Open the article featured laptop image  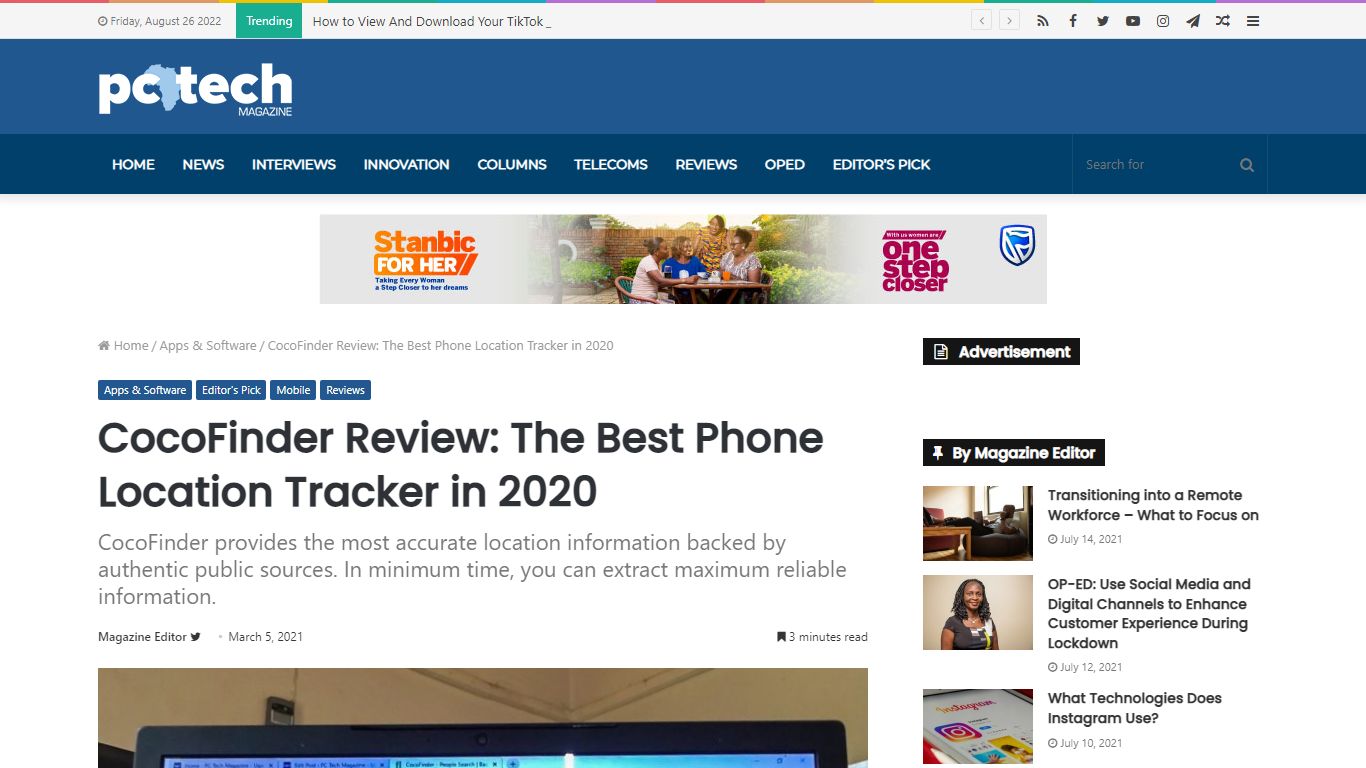(x=483, y=718)
